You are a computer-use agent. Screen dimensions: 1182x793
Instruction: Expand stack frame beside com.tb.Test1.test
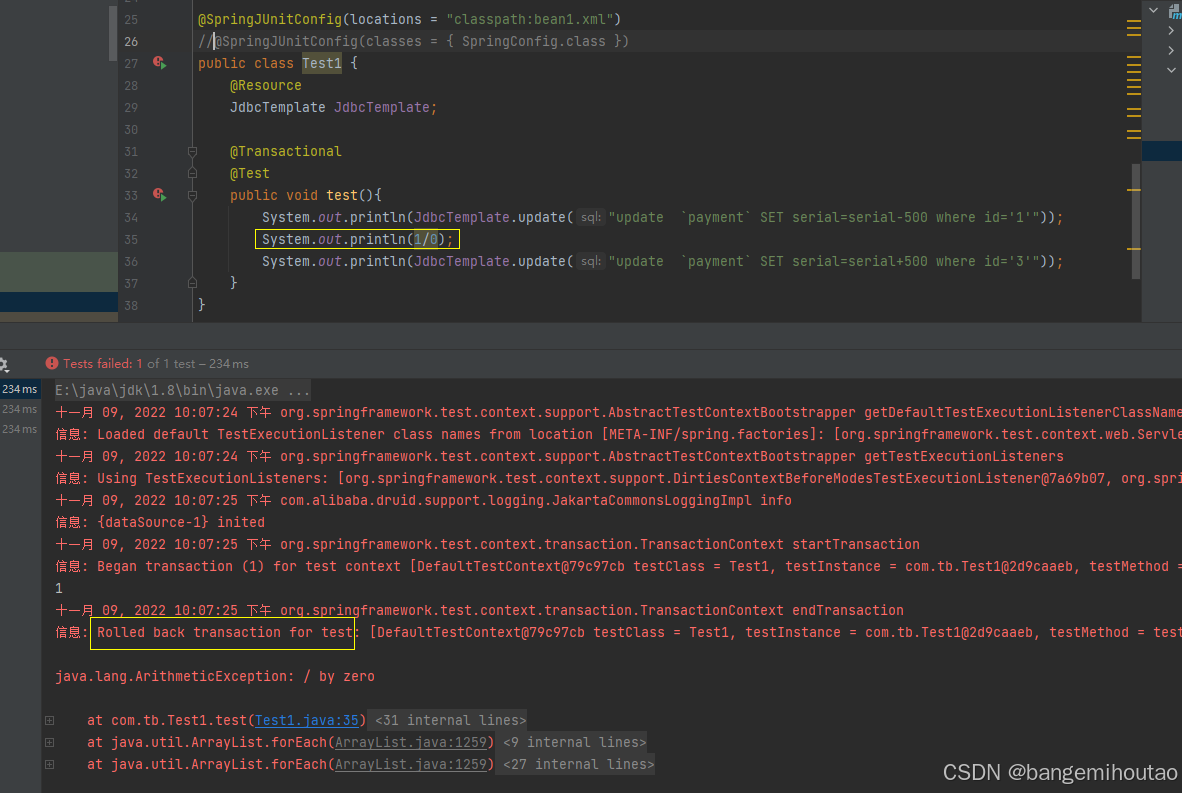(x=50, y=721)
